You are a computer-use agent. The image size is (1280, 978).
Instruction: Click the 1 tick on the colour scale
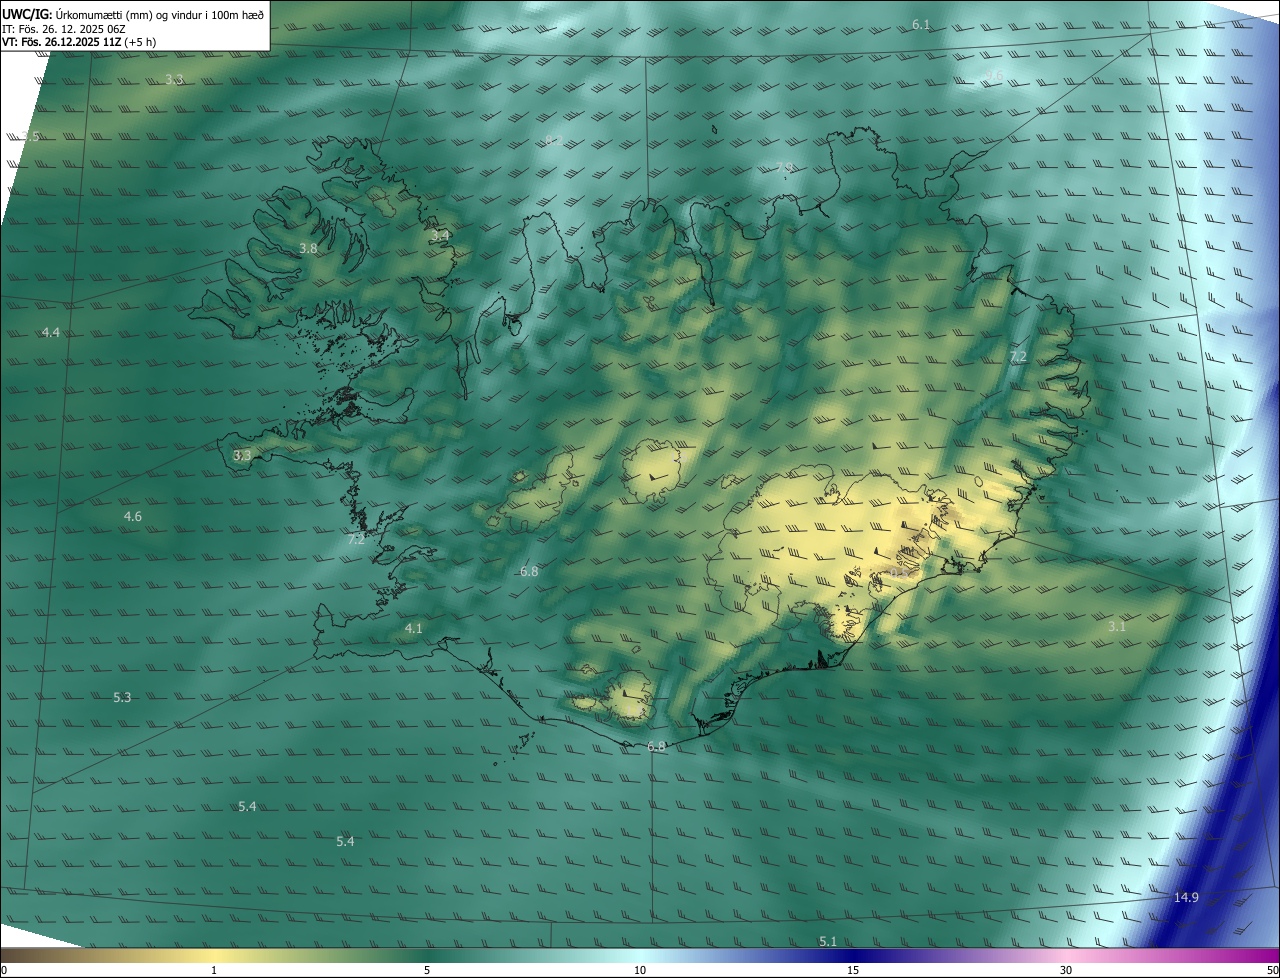coord(214,970)
